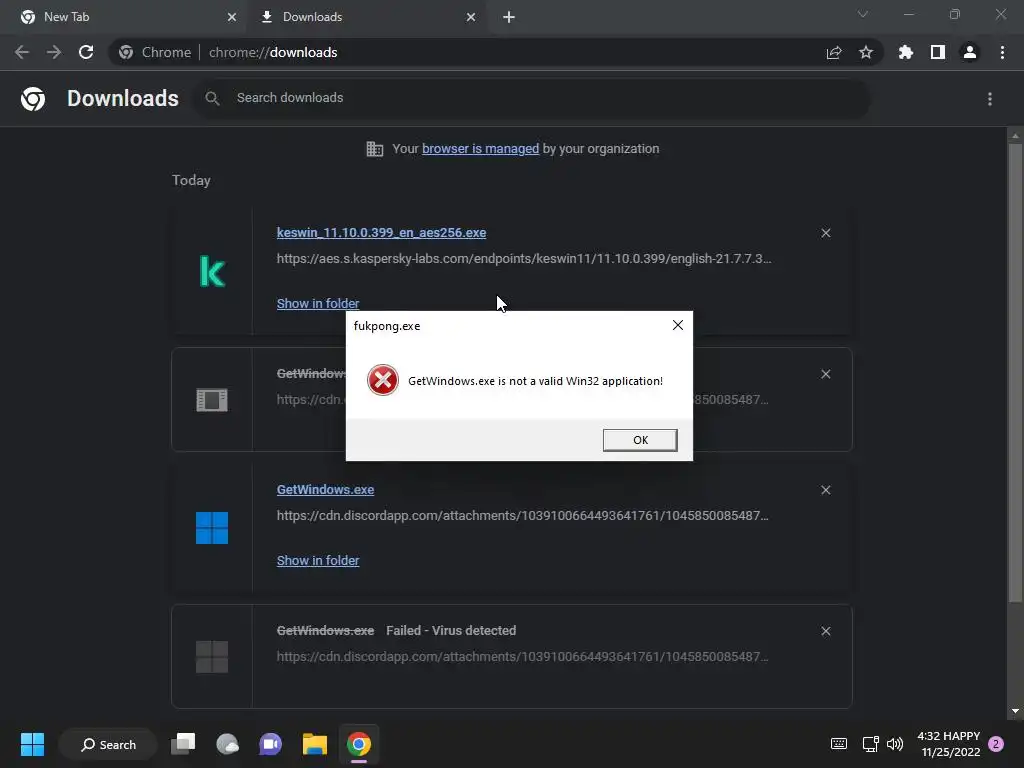Open keswin_11.10.0.399_en_aes256.exe file link
Viewport: 1024px width, 768px height.
[x=381, y=232]
